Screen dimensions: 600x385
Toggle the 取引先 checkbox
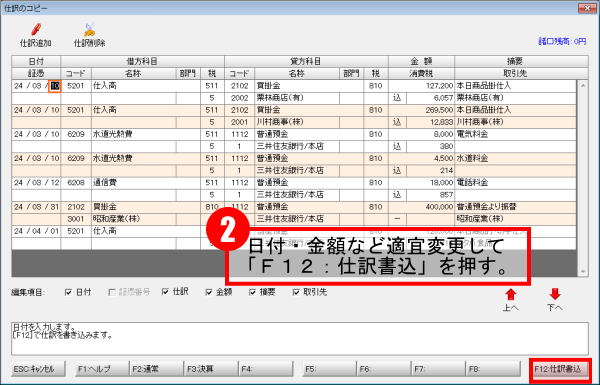tap(296, 292)
